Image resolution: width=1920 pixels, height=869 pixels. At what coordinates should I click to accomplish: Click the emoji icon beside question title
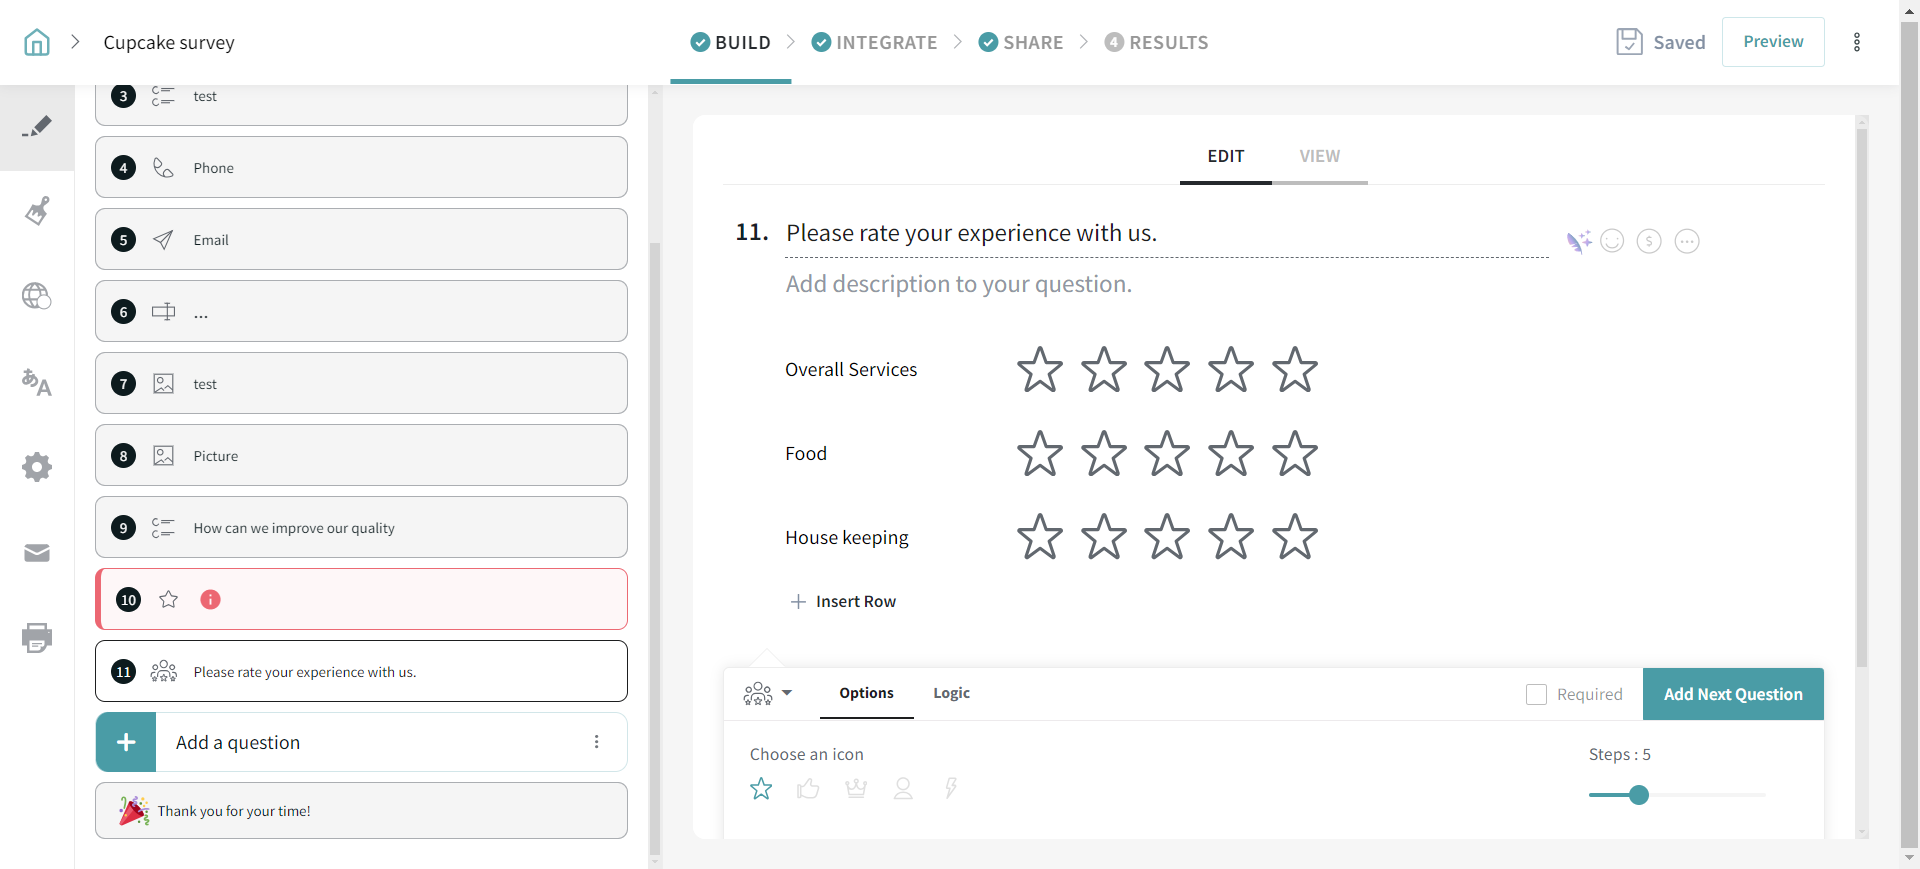pyautogui.click(x=1612, y=241)
